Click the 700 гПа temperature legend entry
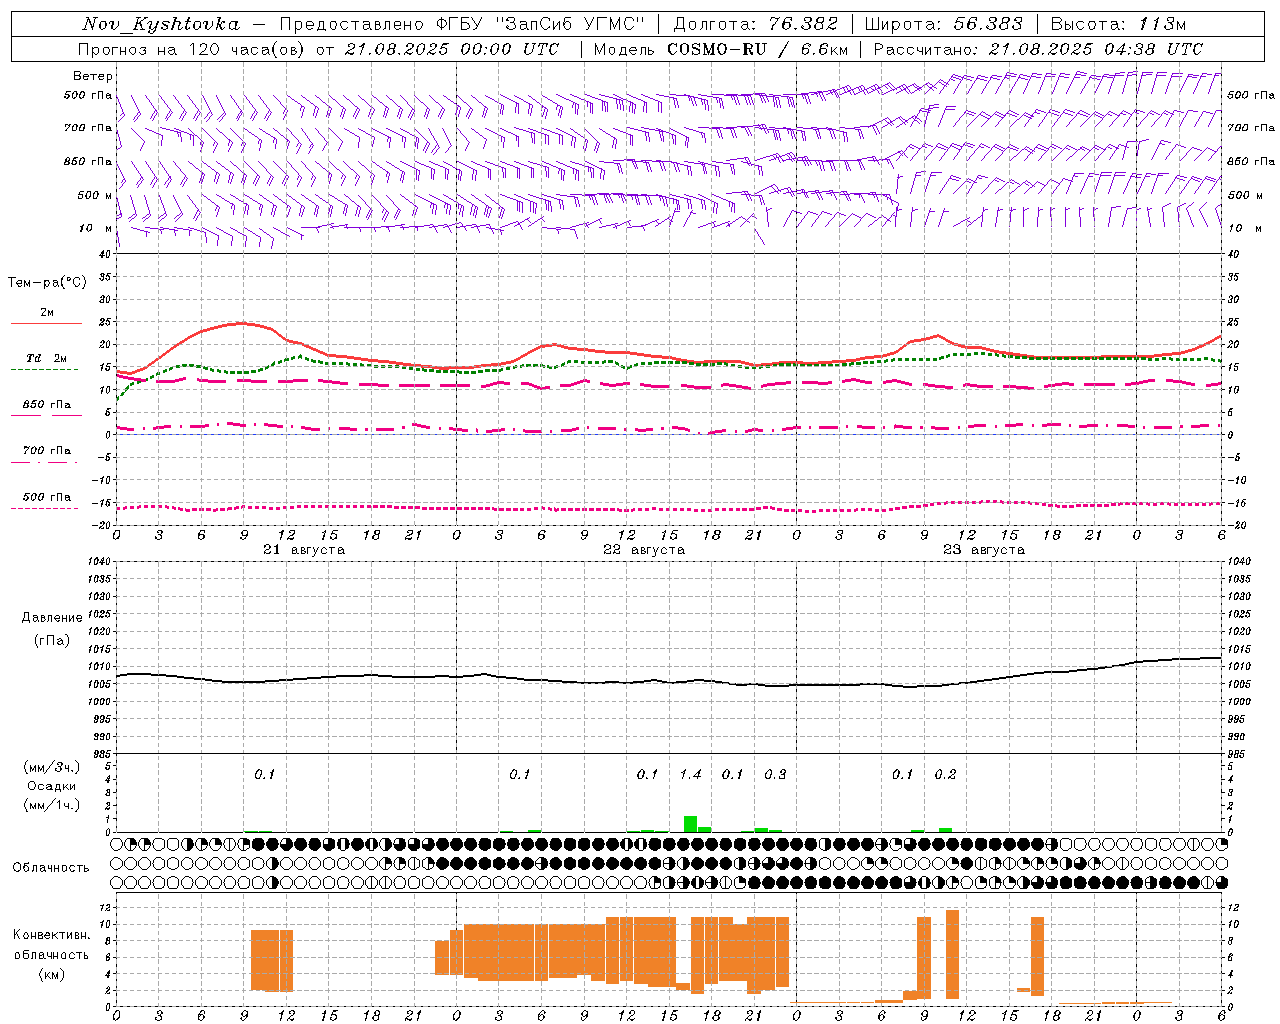 coord(47,450)
